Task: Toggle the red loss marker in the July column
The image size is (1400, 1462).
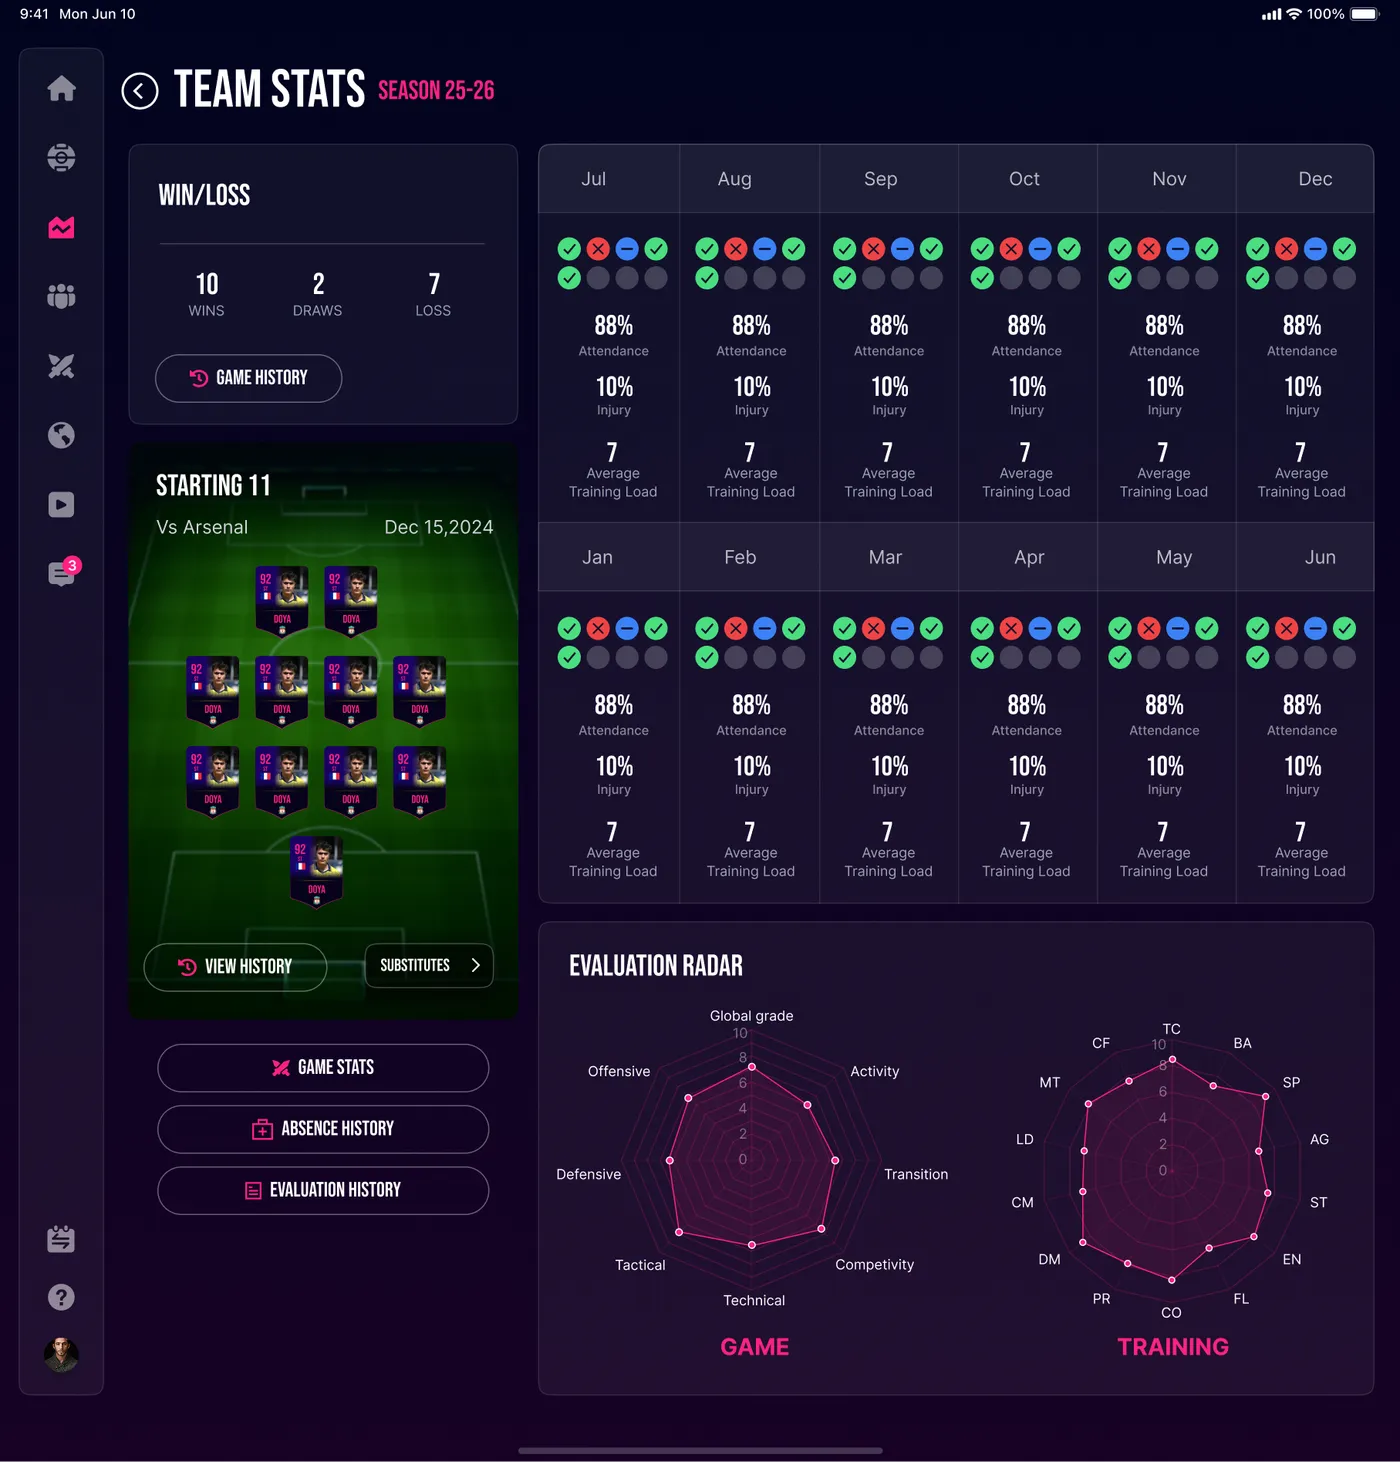Action: coord(598,248)
